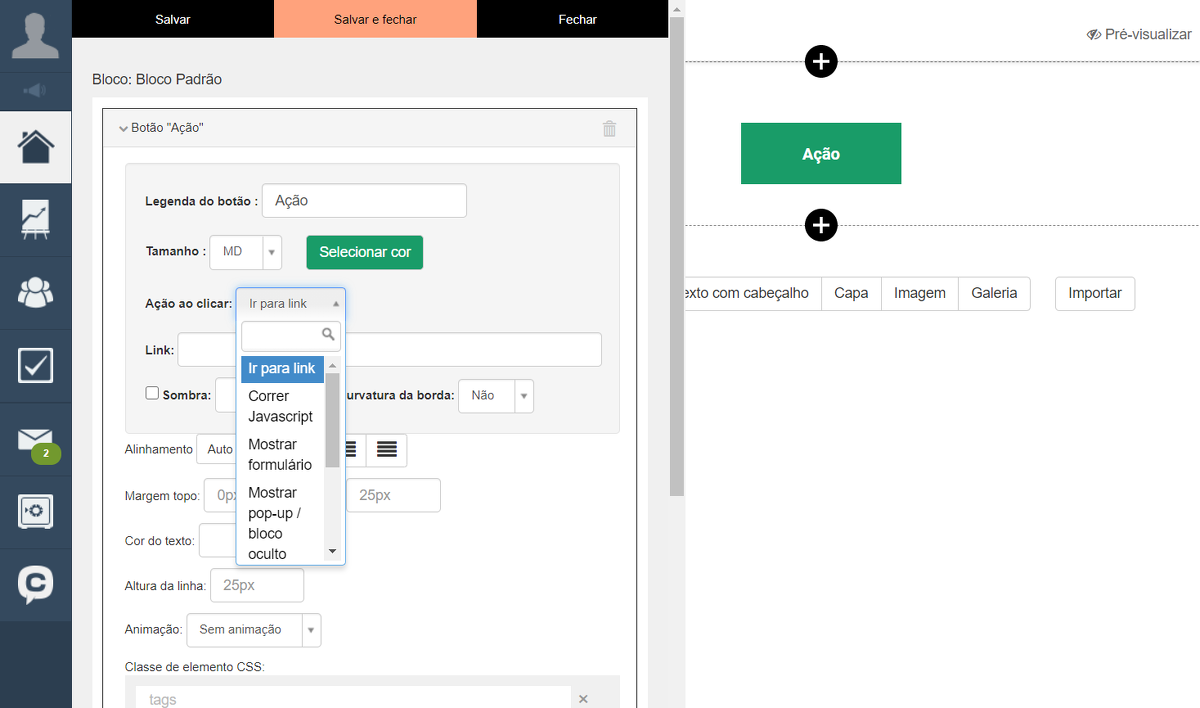Click the "Salvar e fechar" button
1200x708 pixels.
click(x=375, y=19)
